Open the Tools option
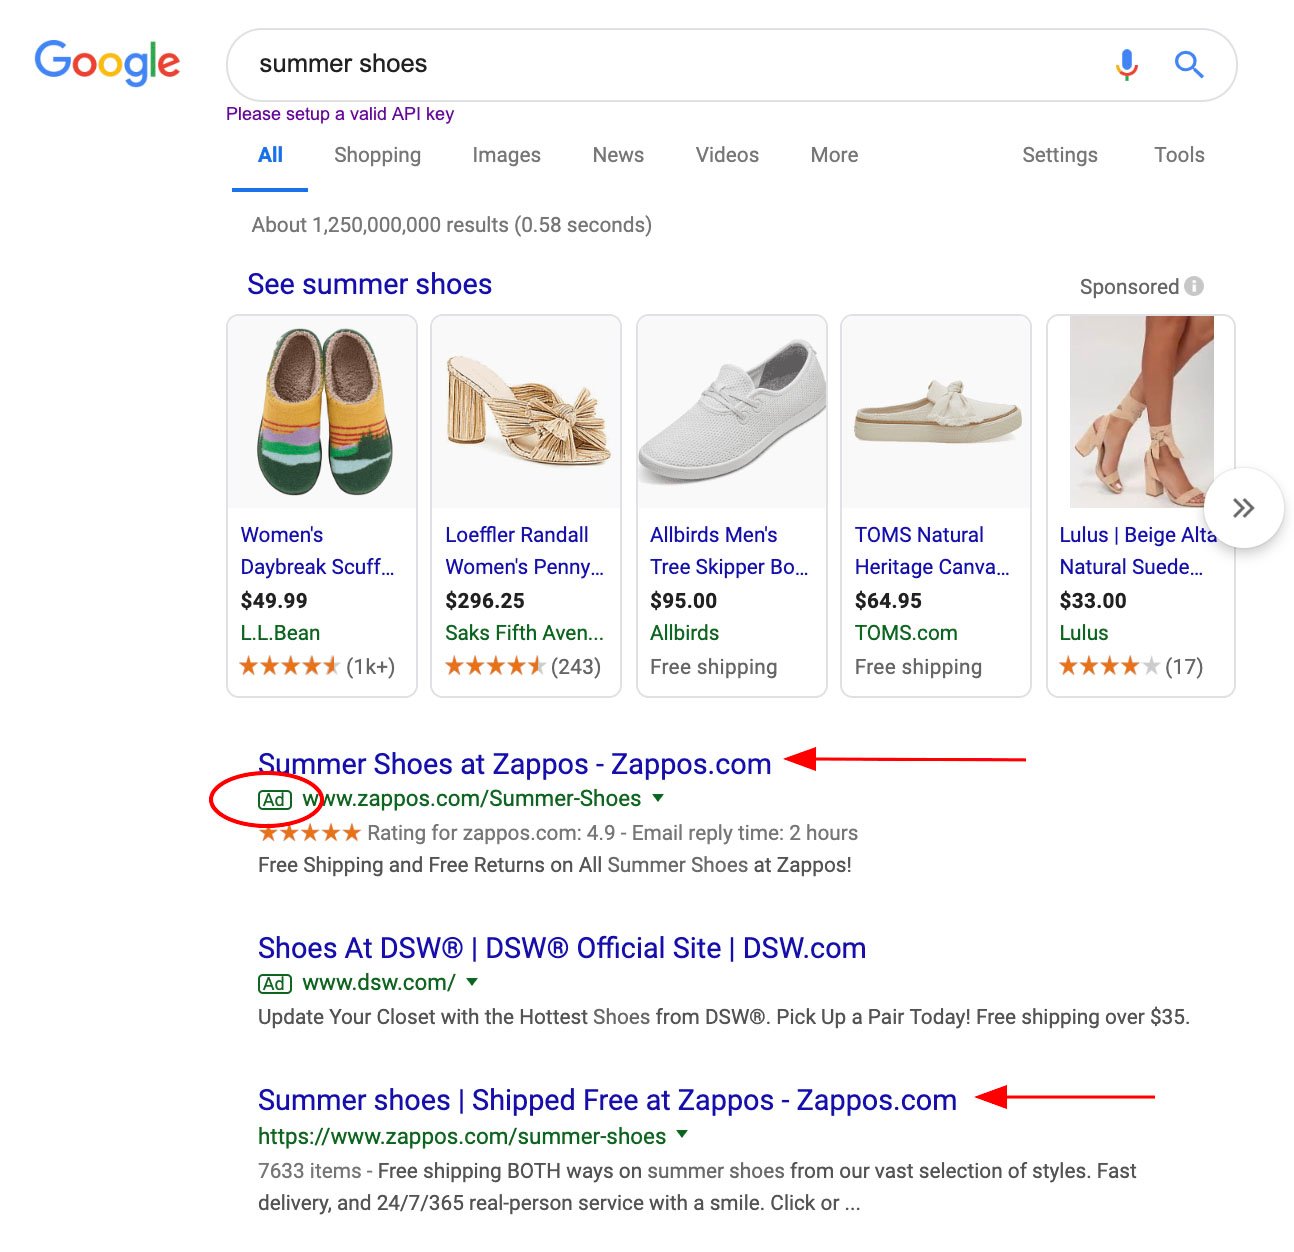Viewport: 1294px width, 1252px height. (x=1178, y=155)
